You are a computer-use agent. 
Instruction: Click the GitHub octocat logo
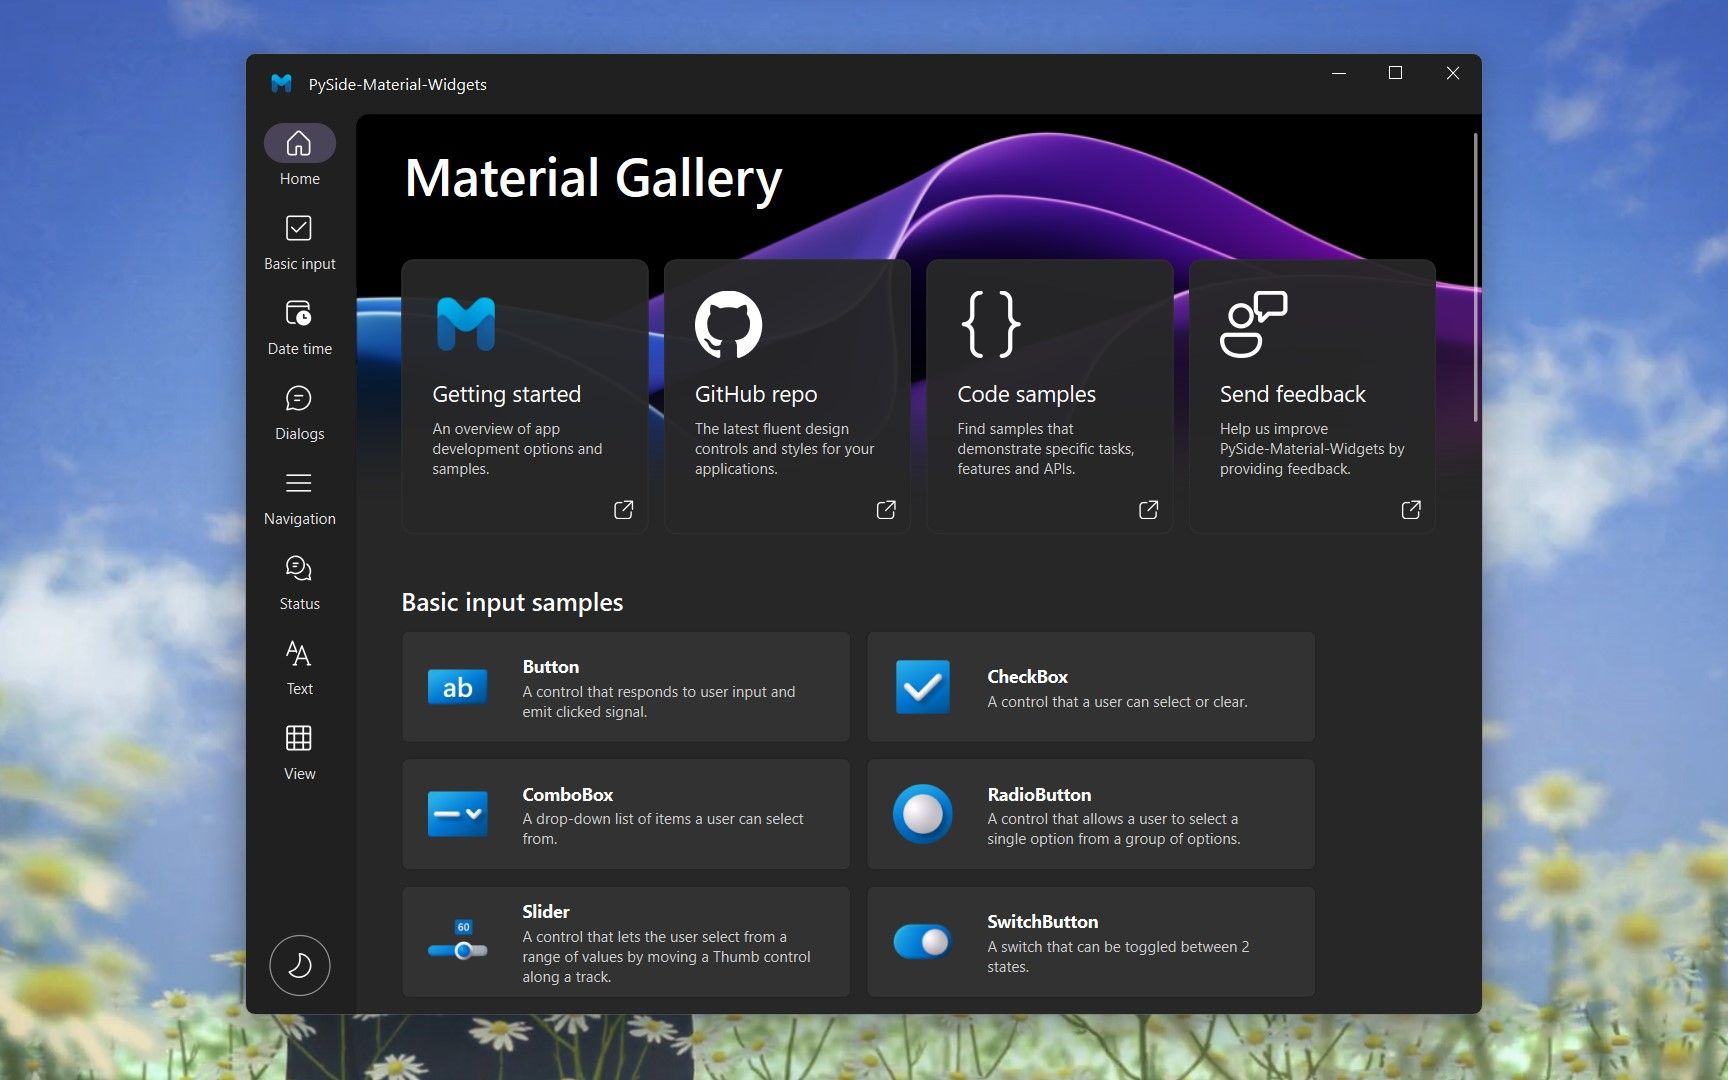(x=728, y=324)
